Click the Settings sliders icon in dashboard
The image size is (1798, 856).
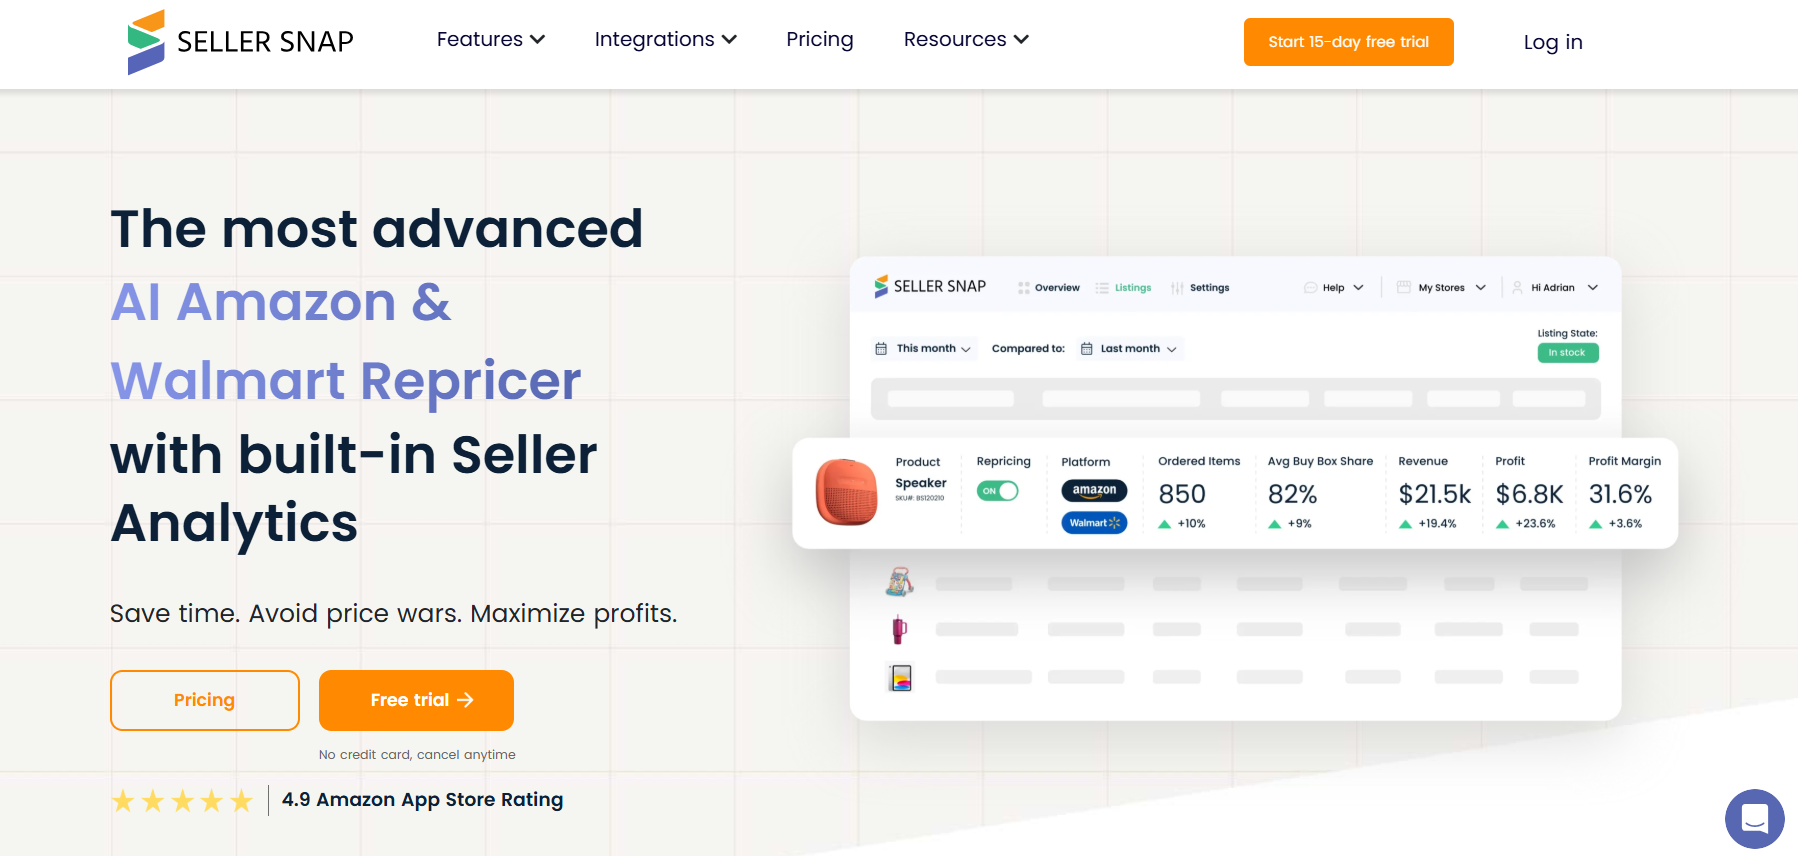point(1177,288)
